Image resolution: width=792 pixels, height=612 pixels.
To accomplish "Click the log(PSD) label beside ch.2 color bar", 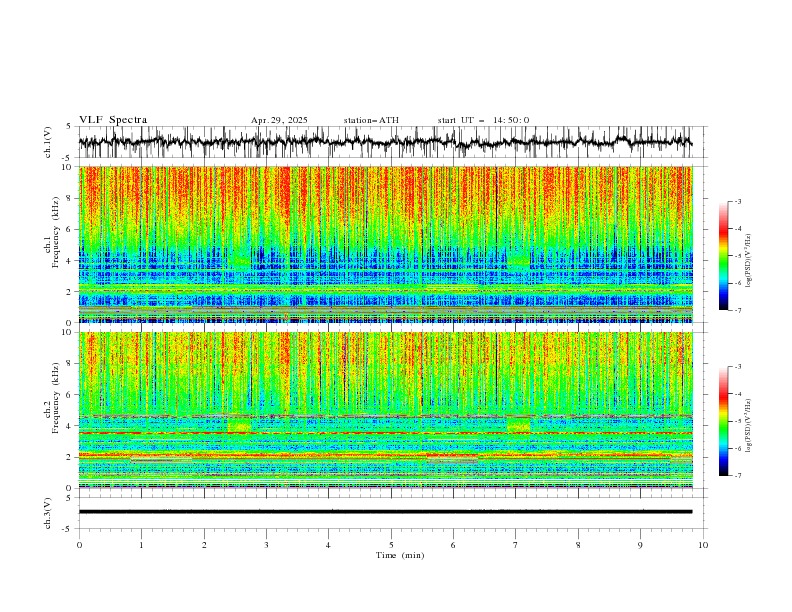I will pos(748,426).
